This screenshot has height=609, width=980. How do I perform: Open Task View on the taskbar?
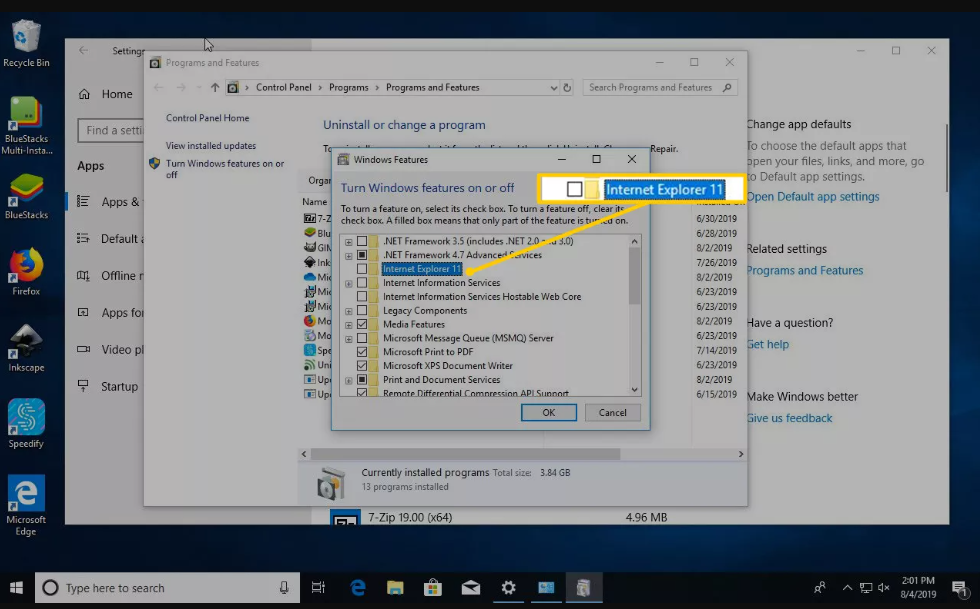(318, 588)
